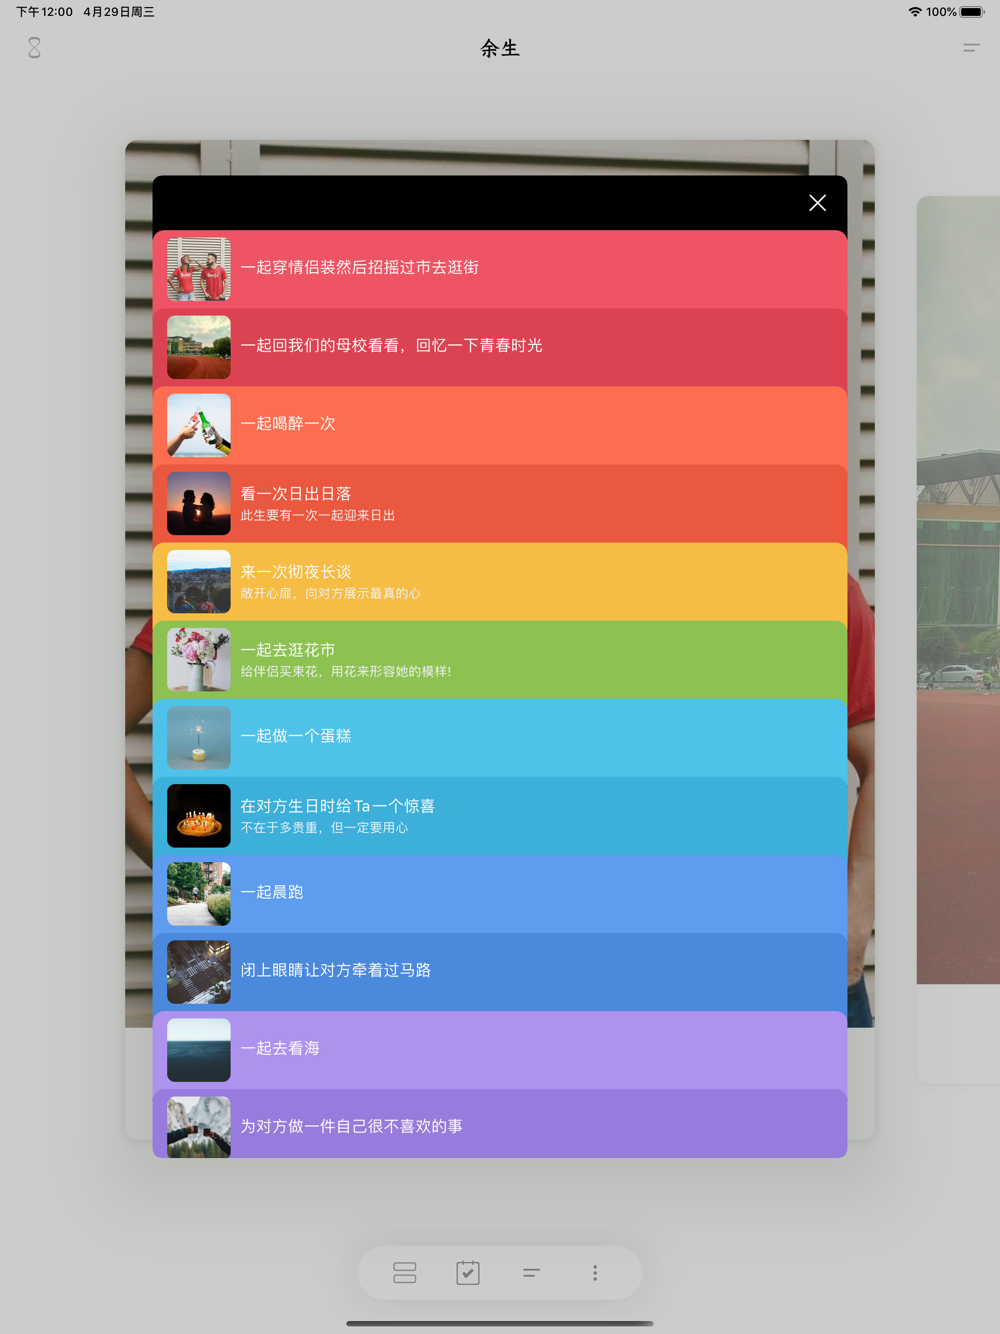Select '一起喝醉一次' item

[x=500, y=425]
